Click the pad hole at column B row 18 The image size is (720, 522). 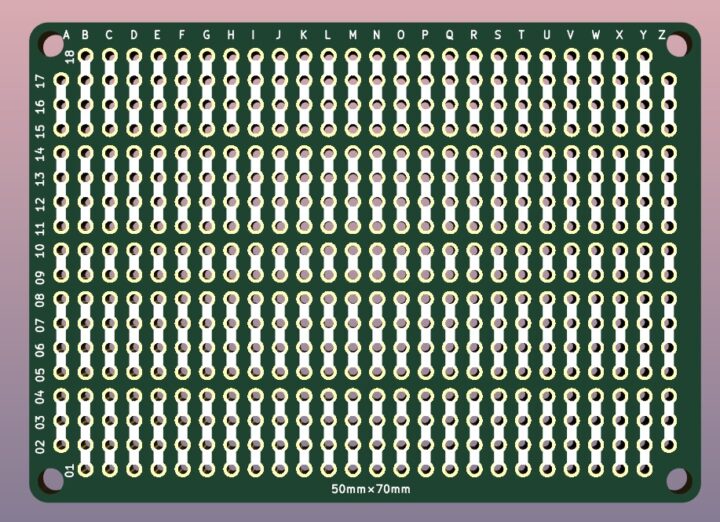(85, 56)
